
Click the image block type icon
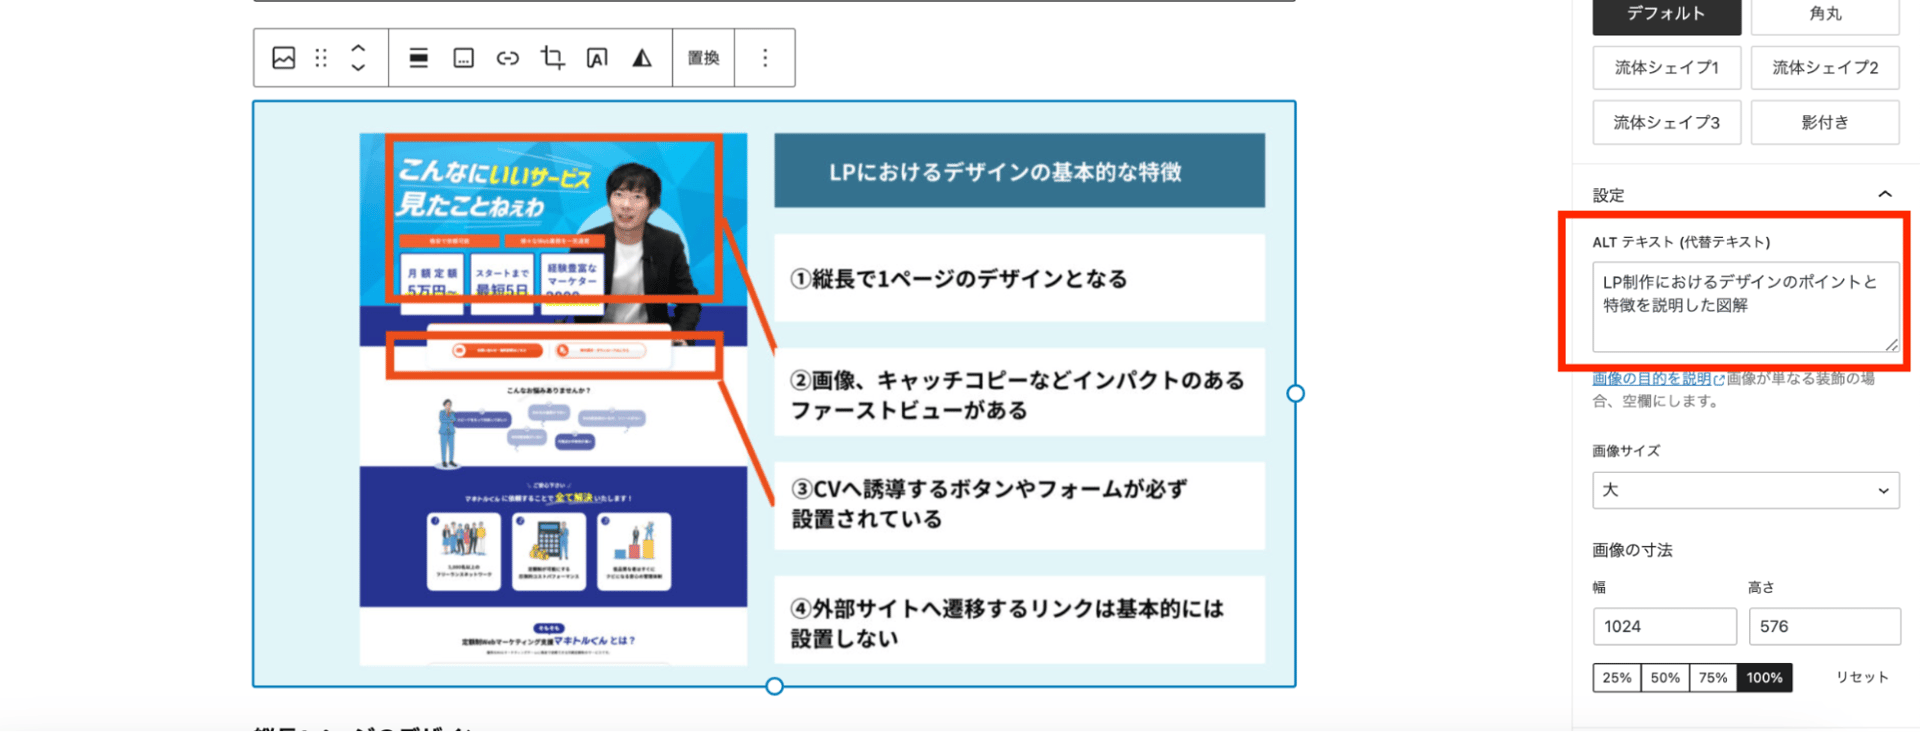coord(284,58)
